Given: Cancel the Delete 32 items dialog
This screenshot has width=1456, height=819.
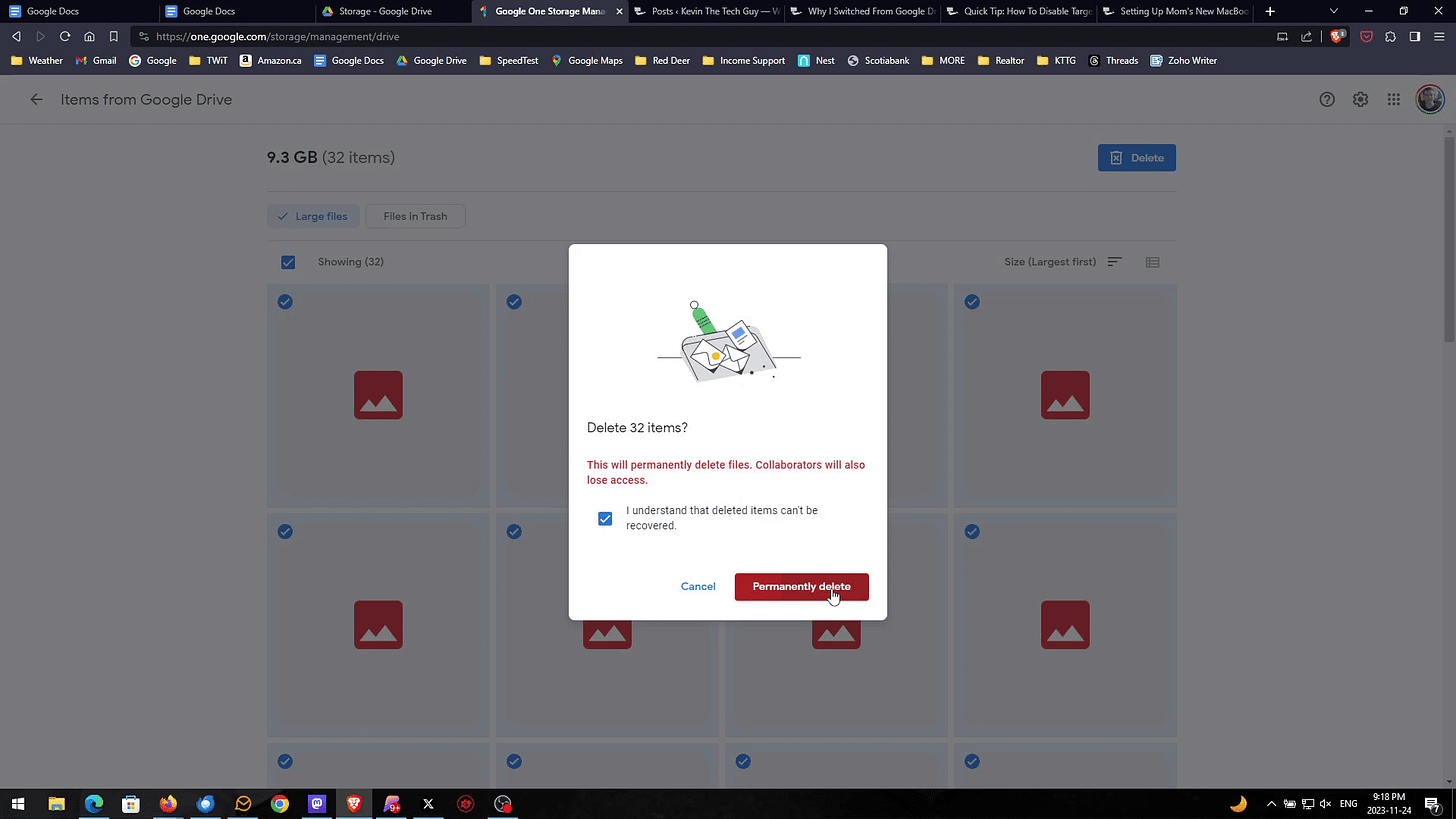Looking at the screenshot, I should (x=698, y=587).
